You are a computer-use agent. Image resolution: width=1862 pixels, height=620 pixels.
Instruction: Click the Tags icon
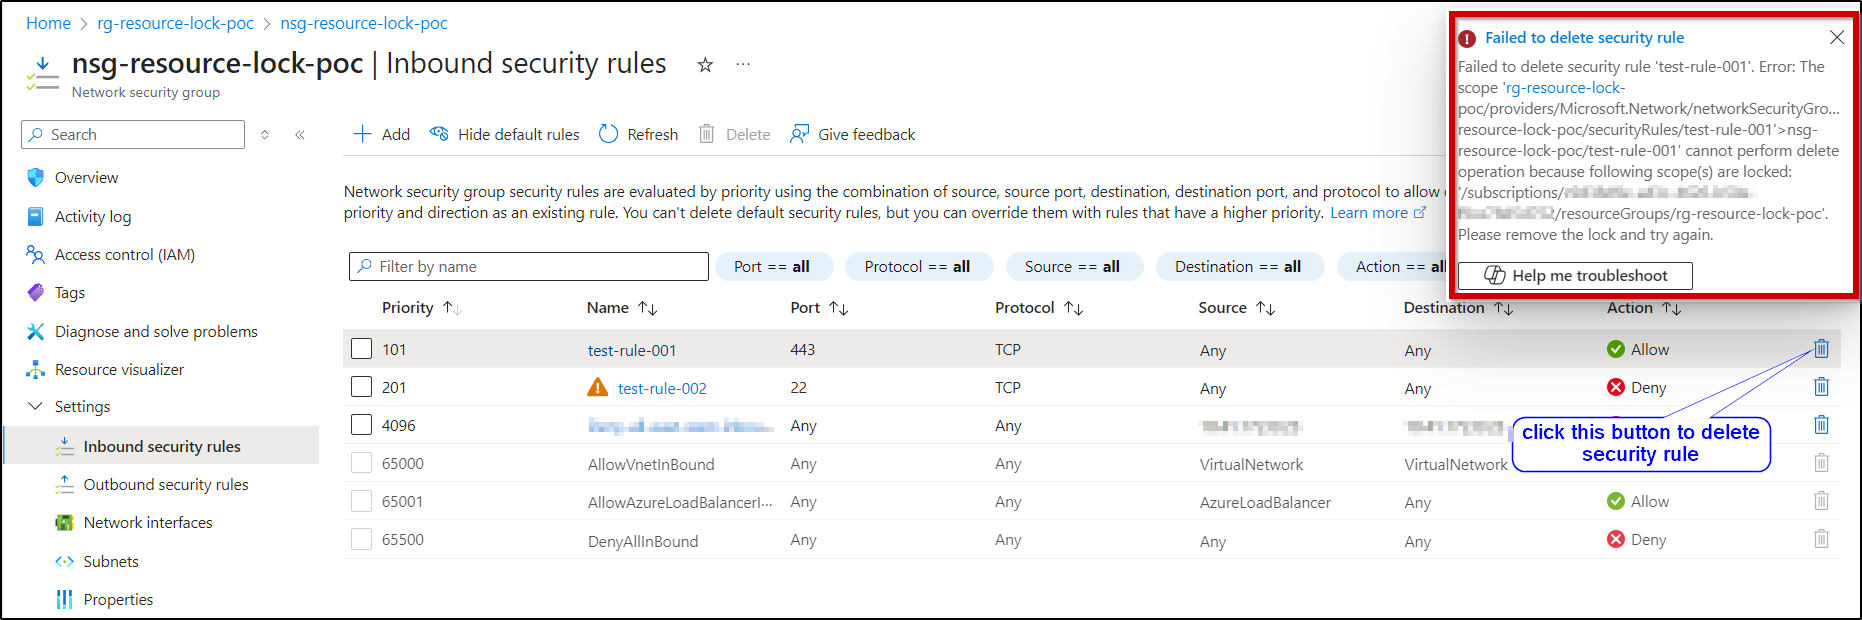click(x=36, y=293)
